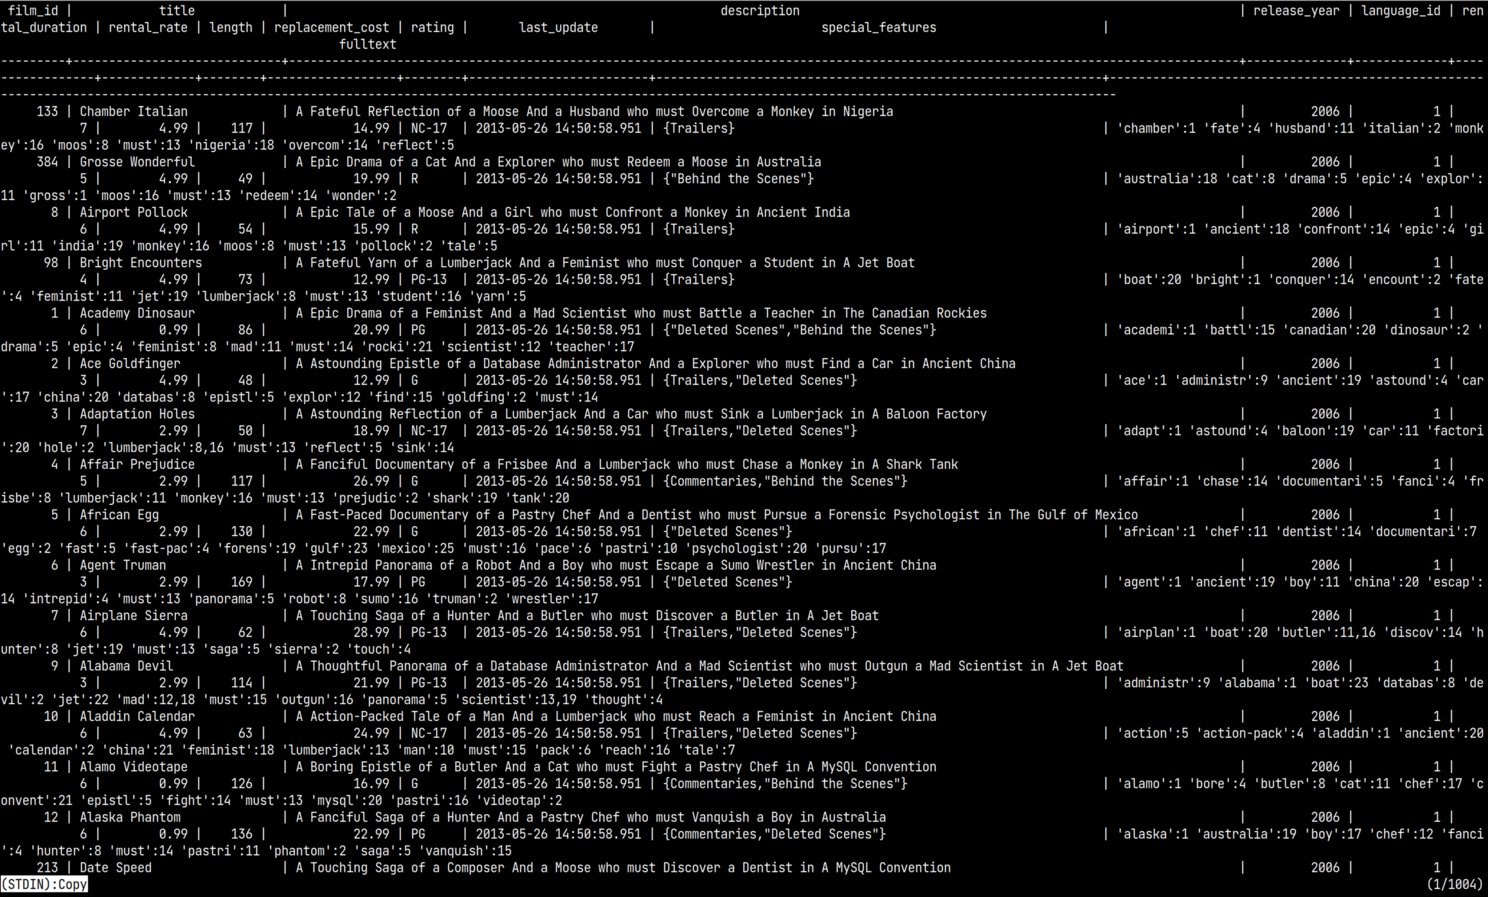
Task: Click the film_id value 384
Action: click(x=47, y=162)
